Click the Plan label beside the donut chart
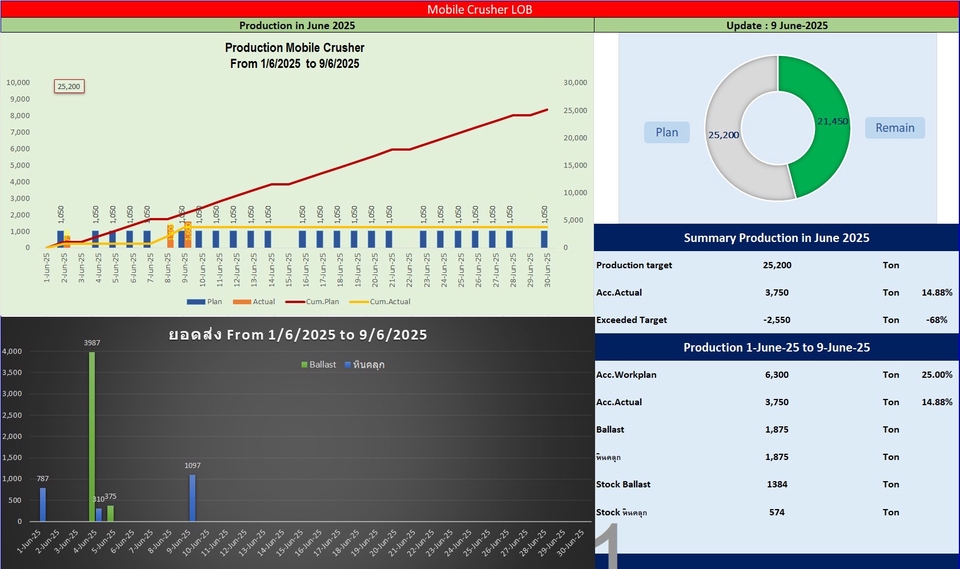The image size is (960, 569). click(x=666, y=132)
